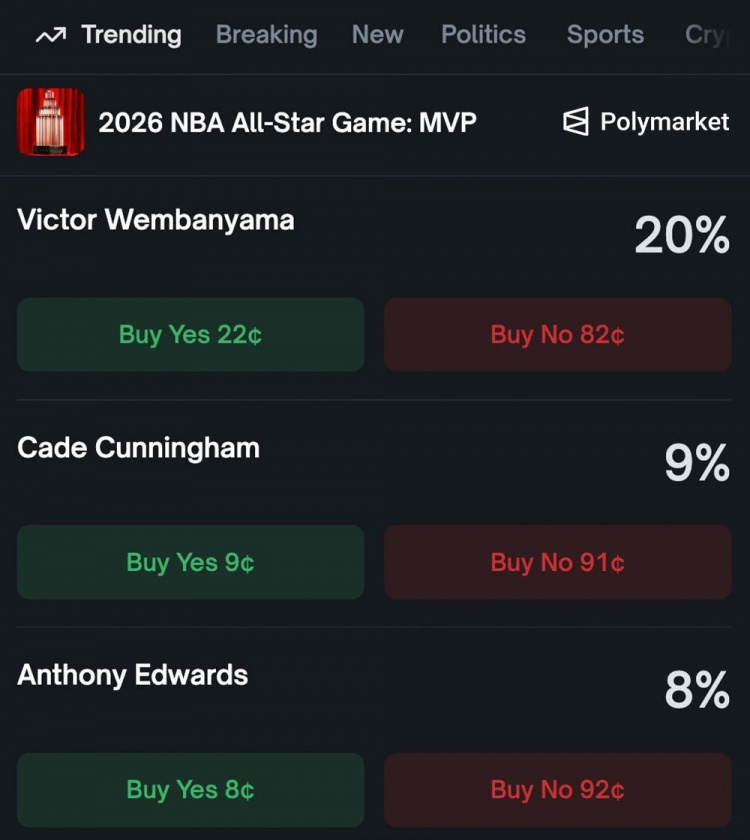Switch to the Sports tab

click(605, 35)
